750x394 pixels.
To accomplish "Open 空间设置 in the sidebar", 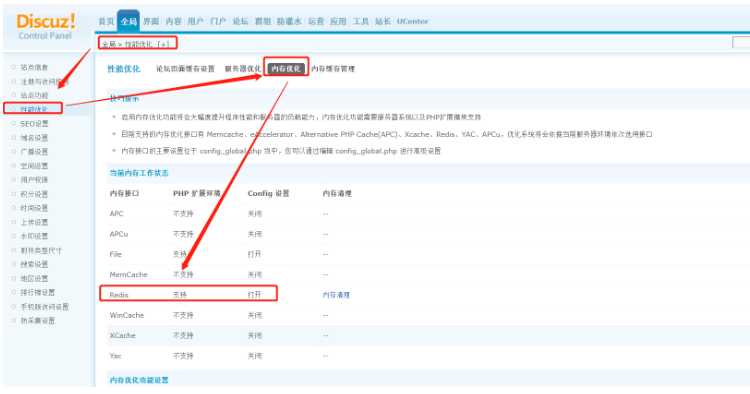I will [x=34, y=166].
